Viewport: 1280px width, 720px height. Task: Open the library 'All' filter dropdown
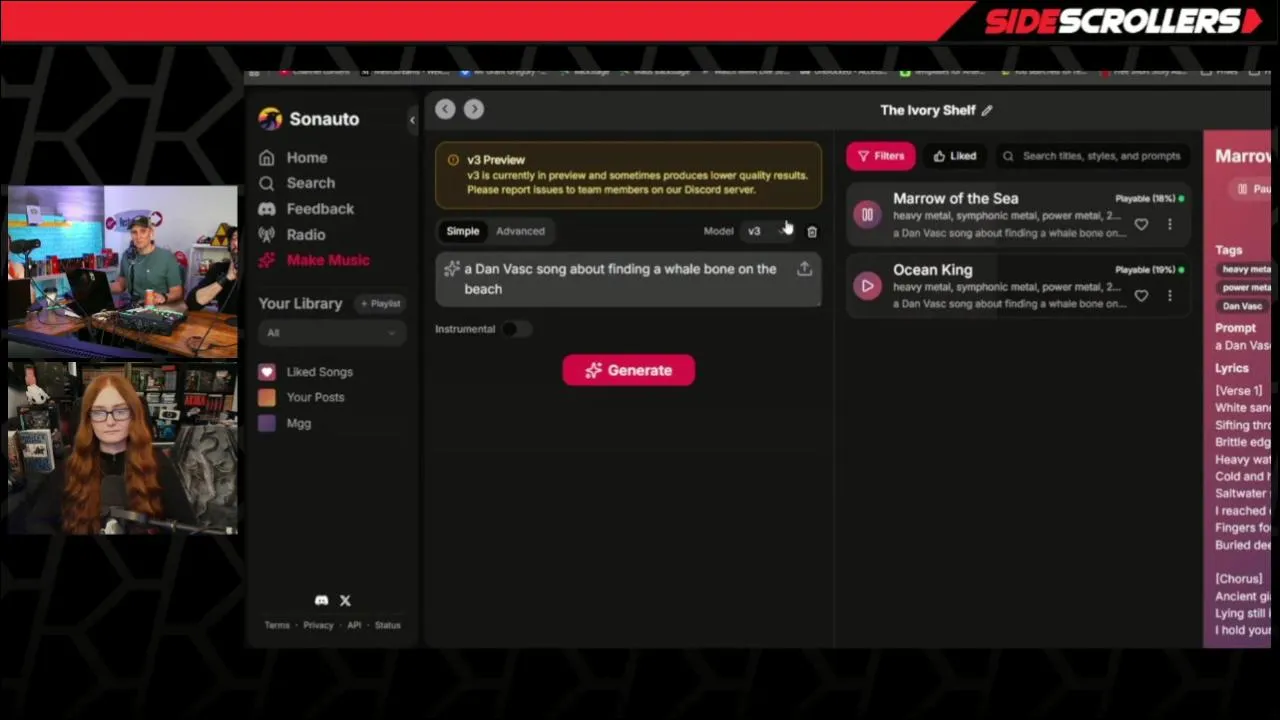(331, 333)
